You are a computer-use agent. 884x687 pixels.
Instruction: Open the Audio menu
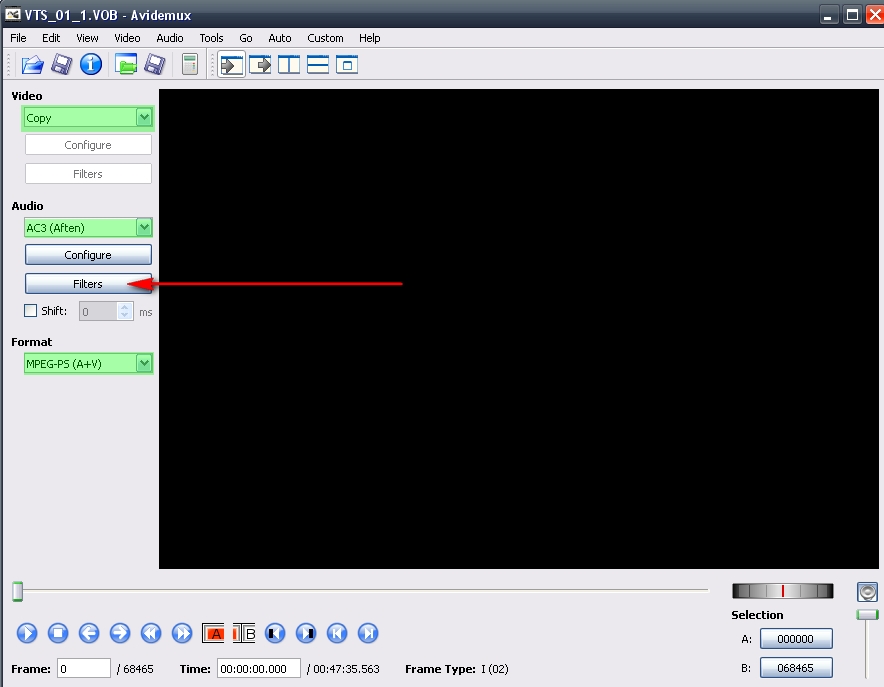pyautogui.click(x=170, y=38)
